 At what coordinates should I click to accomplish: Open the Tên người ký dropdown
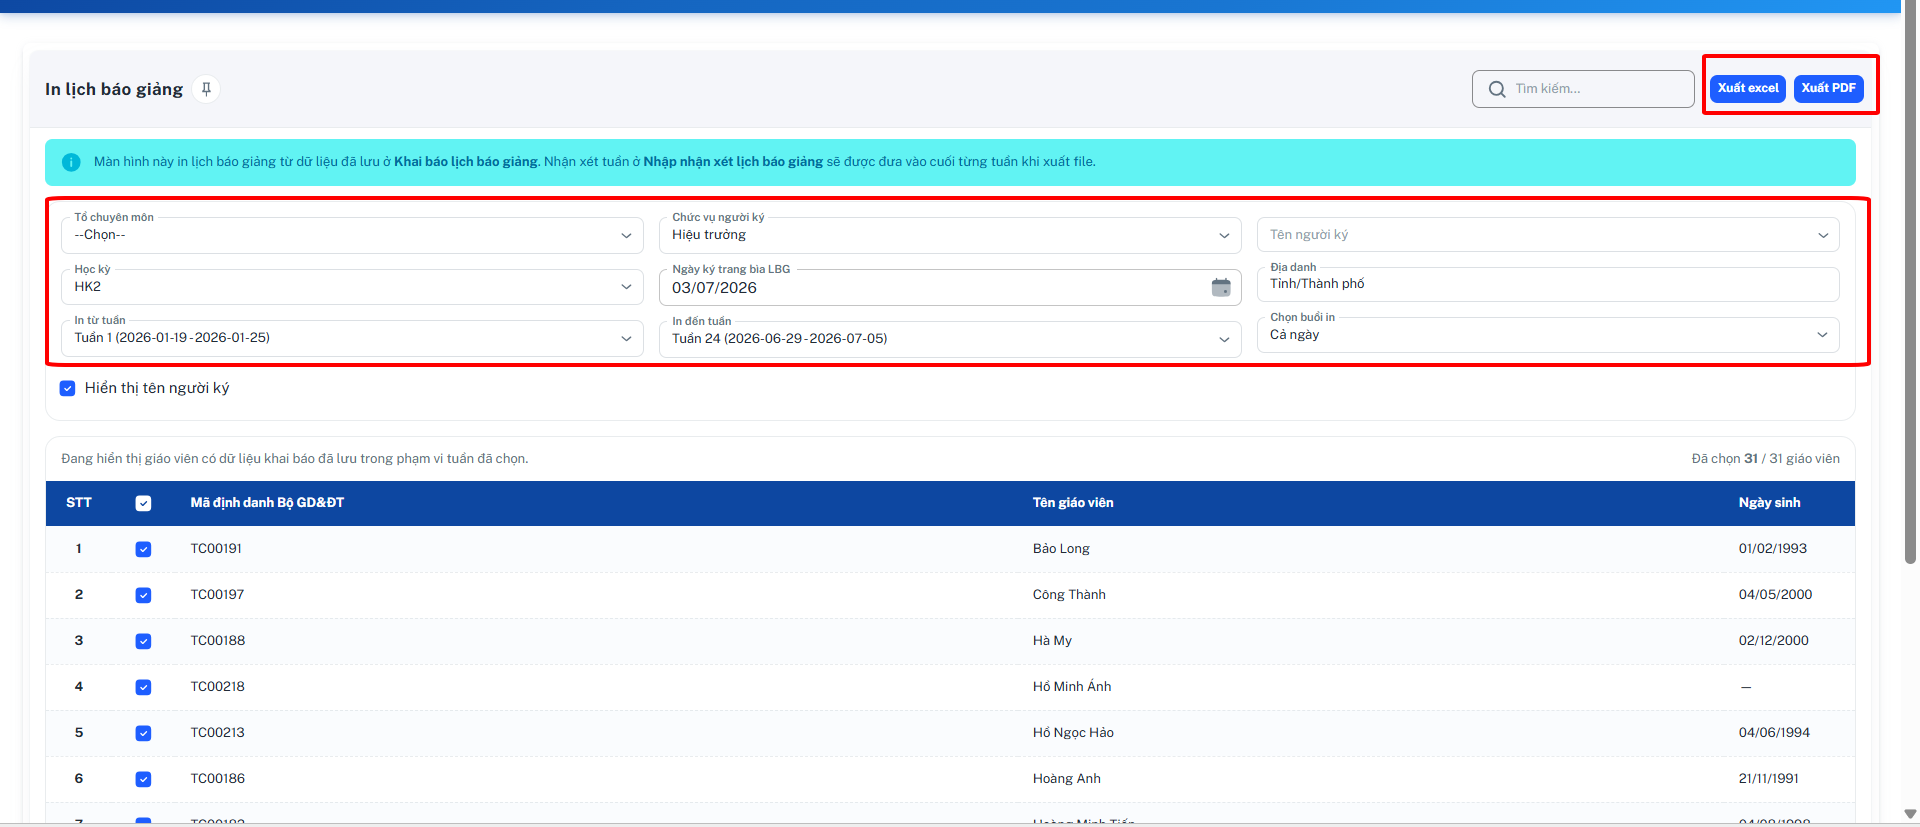(x=1548, y=235)
